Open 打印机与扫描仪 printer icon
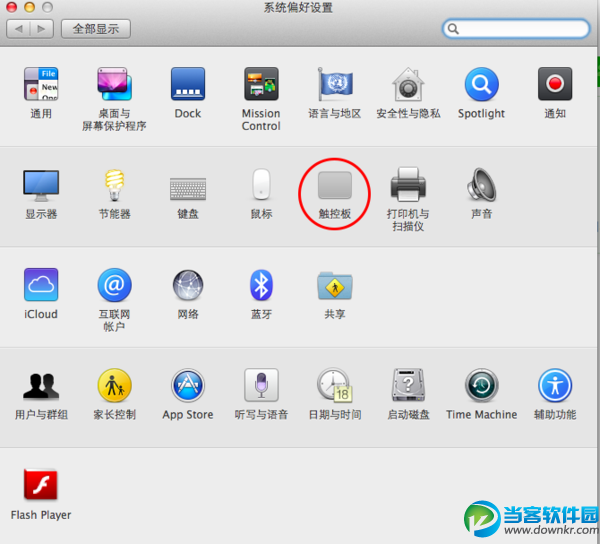Screen dimensions: 600x544 pos(408,184)
